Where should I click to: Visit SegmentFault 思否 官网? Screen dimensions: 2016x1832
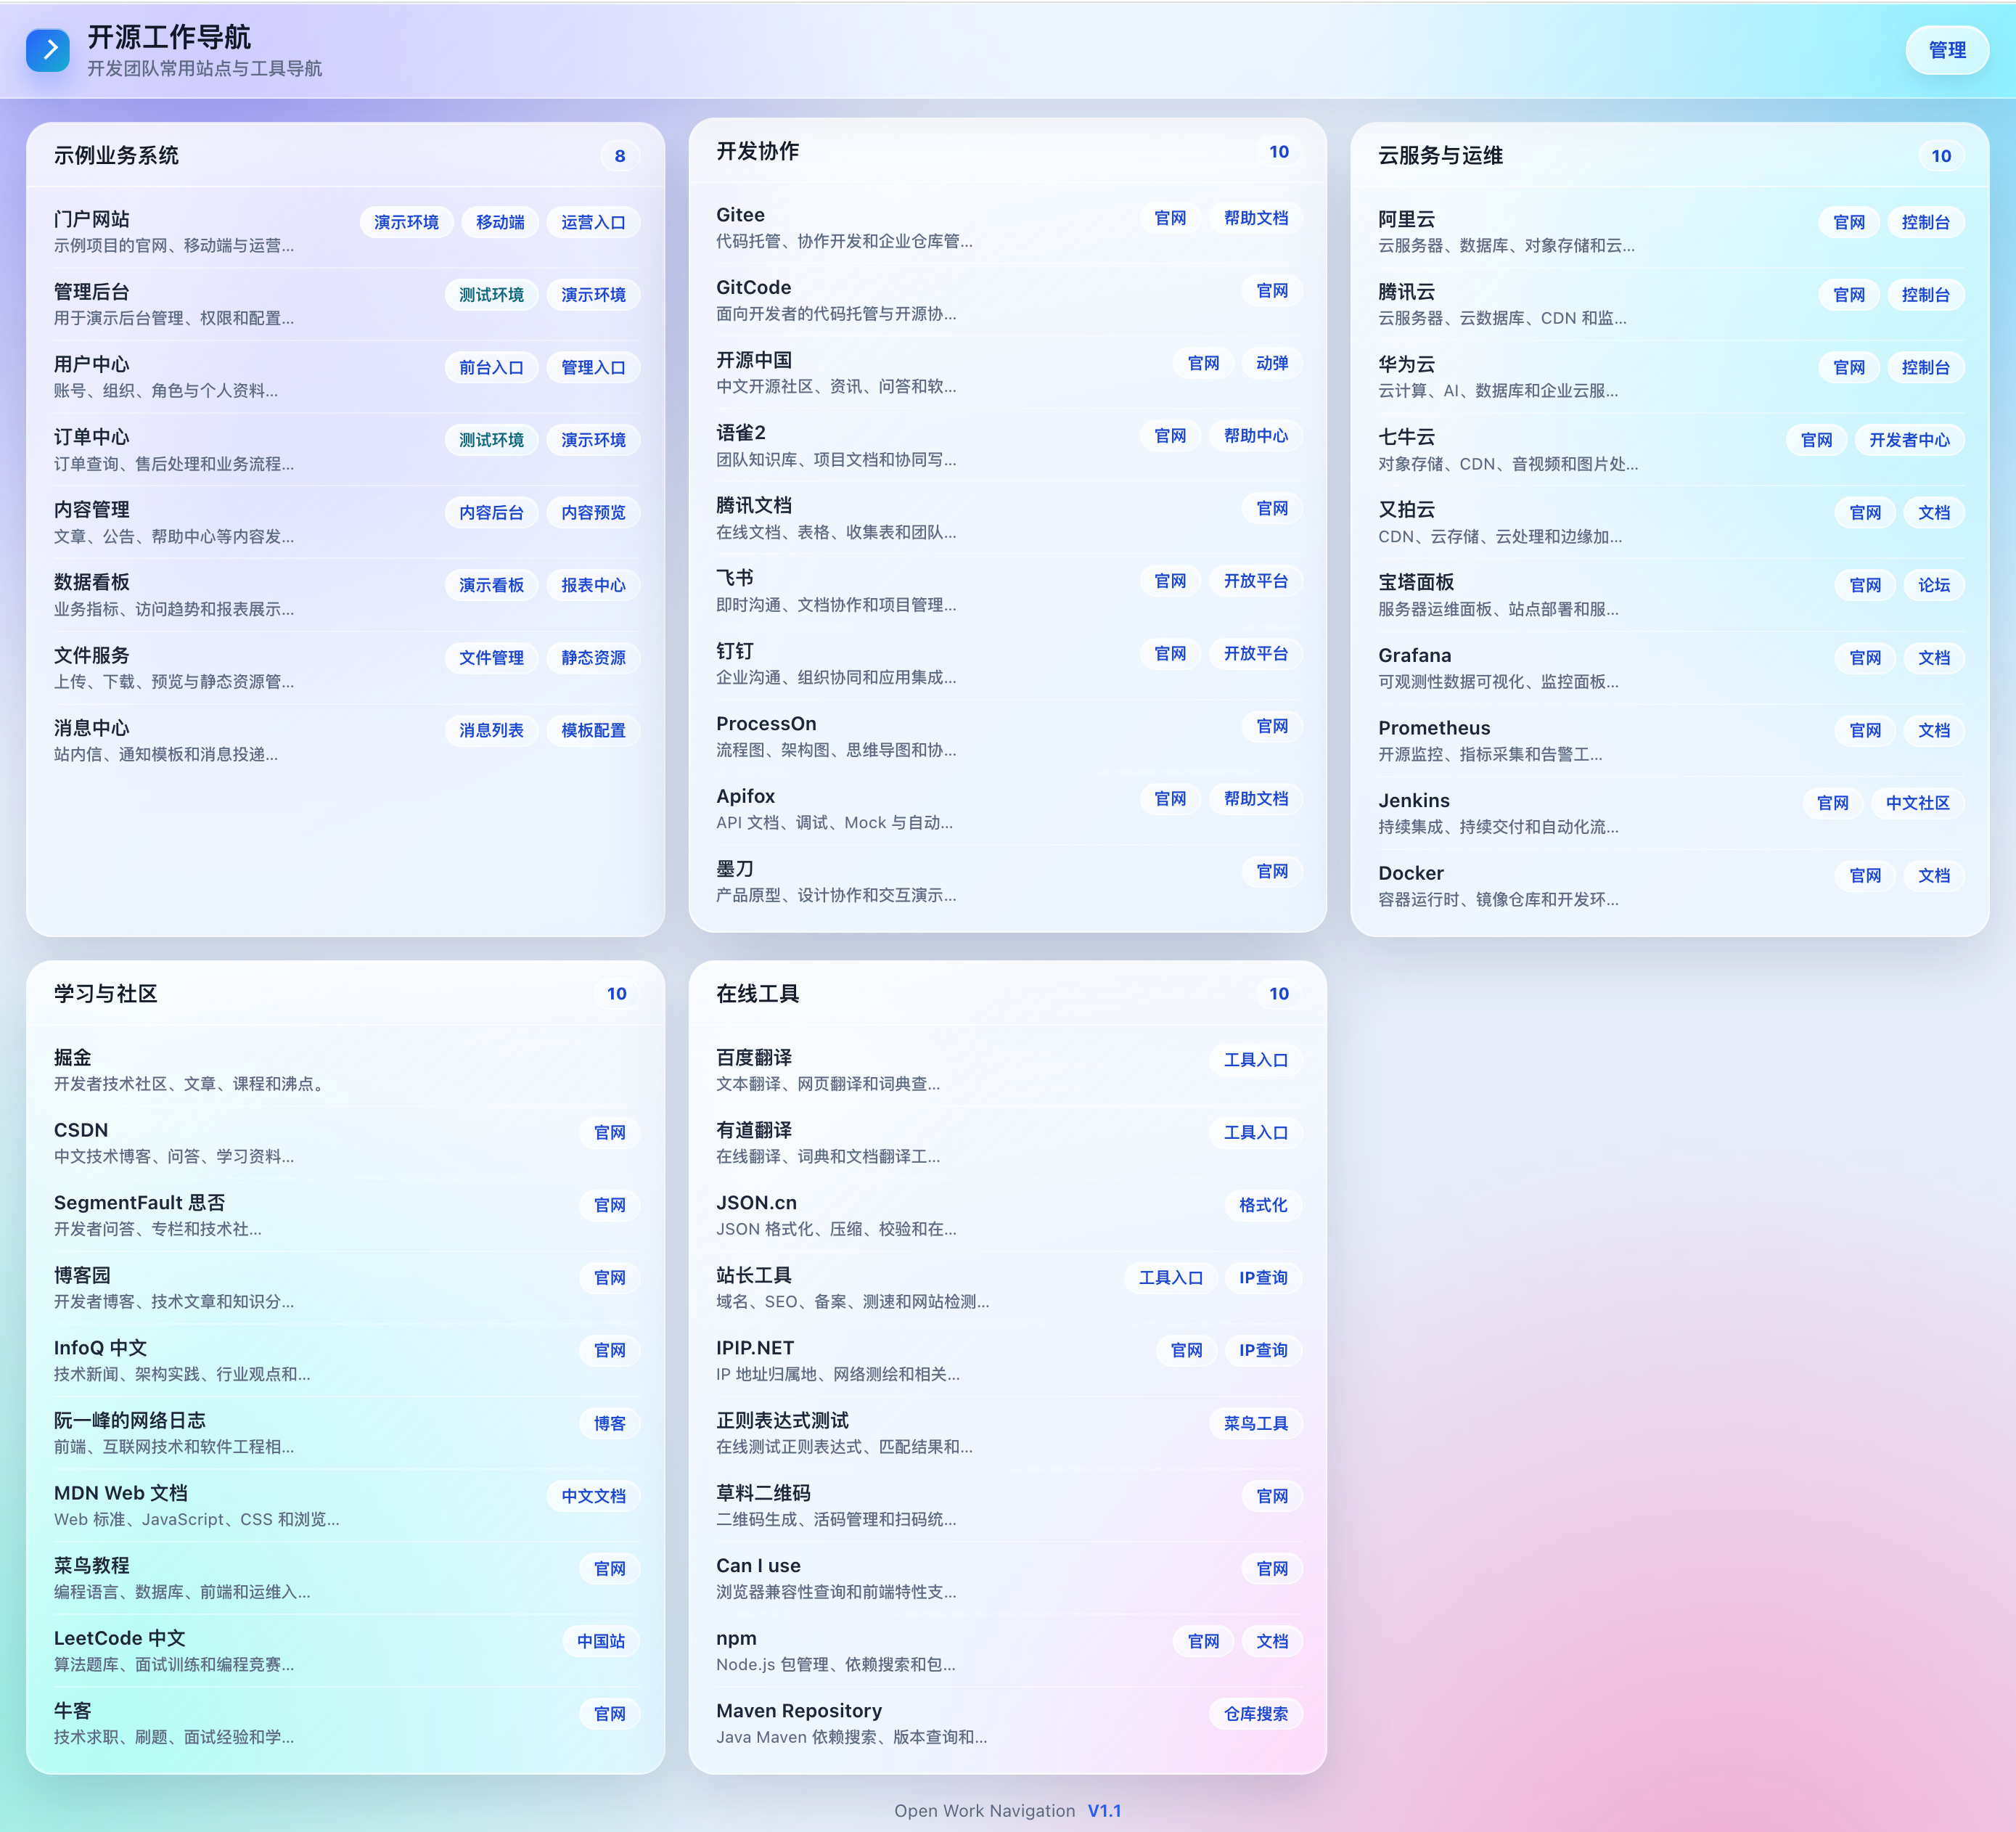(x=609, y=1205)
